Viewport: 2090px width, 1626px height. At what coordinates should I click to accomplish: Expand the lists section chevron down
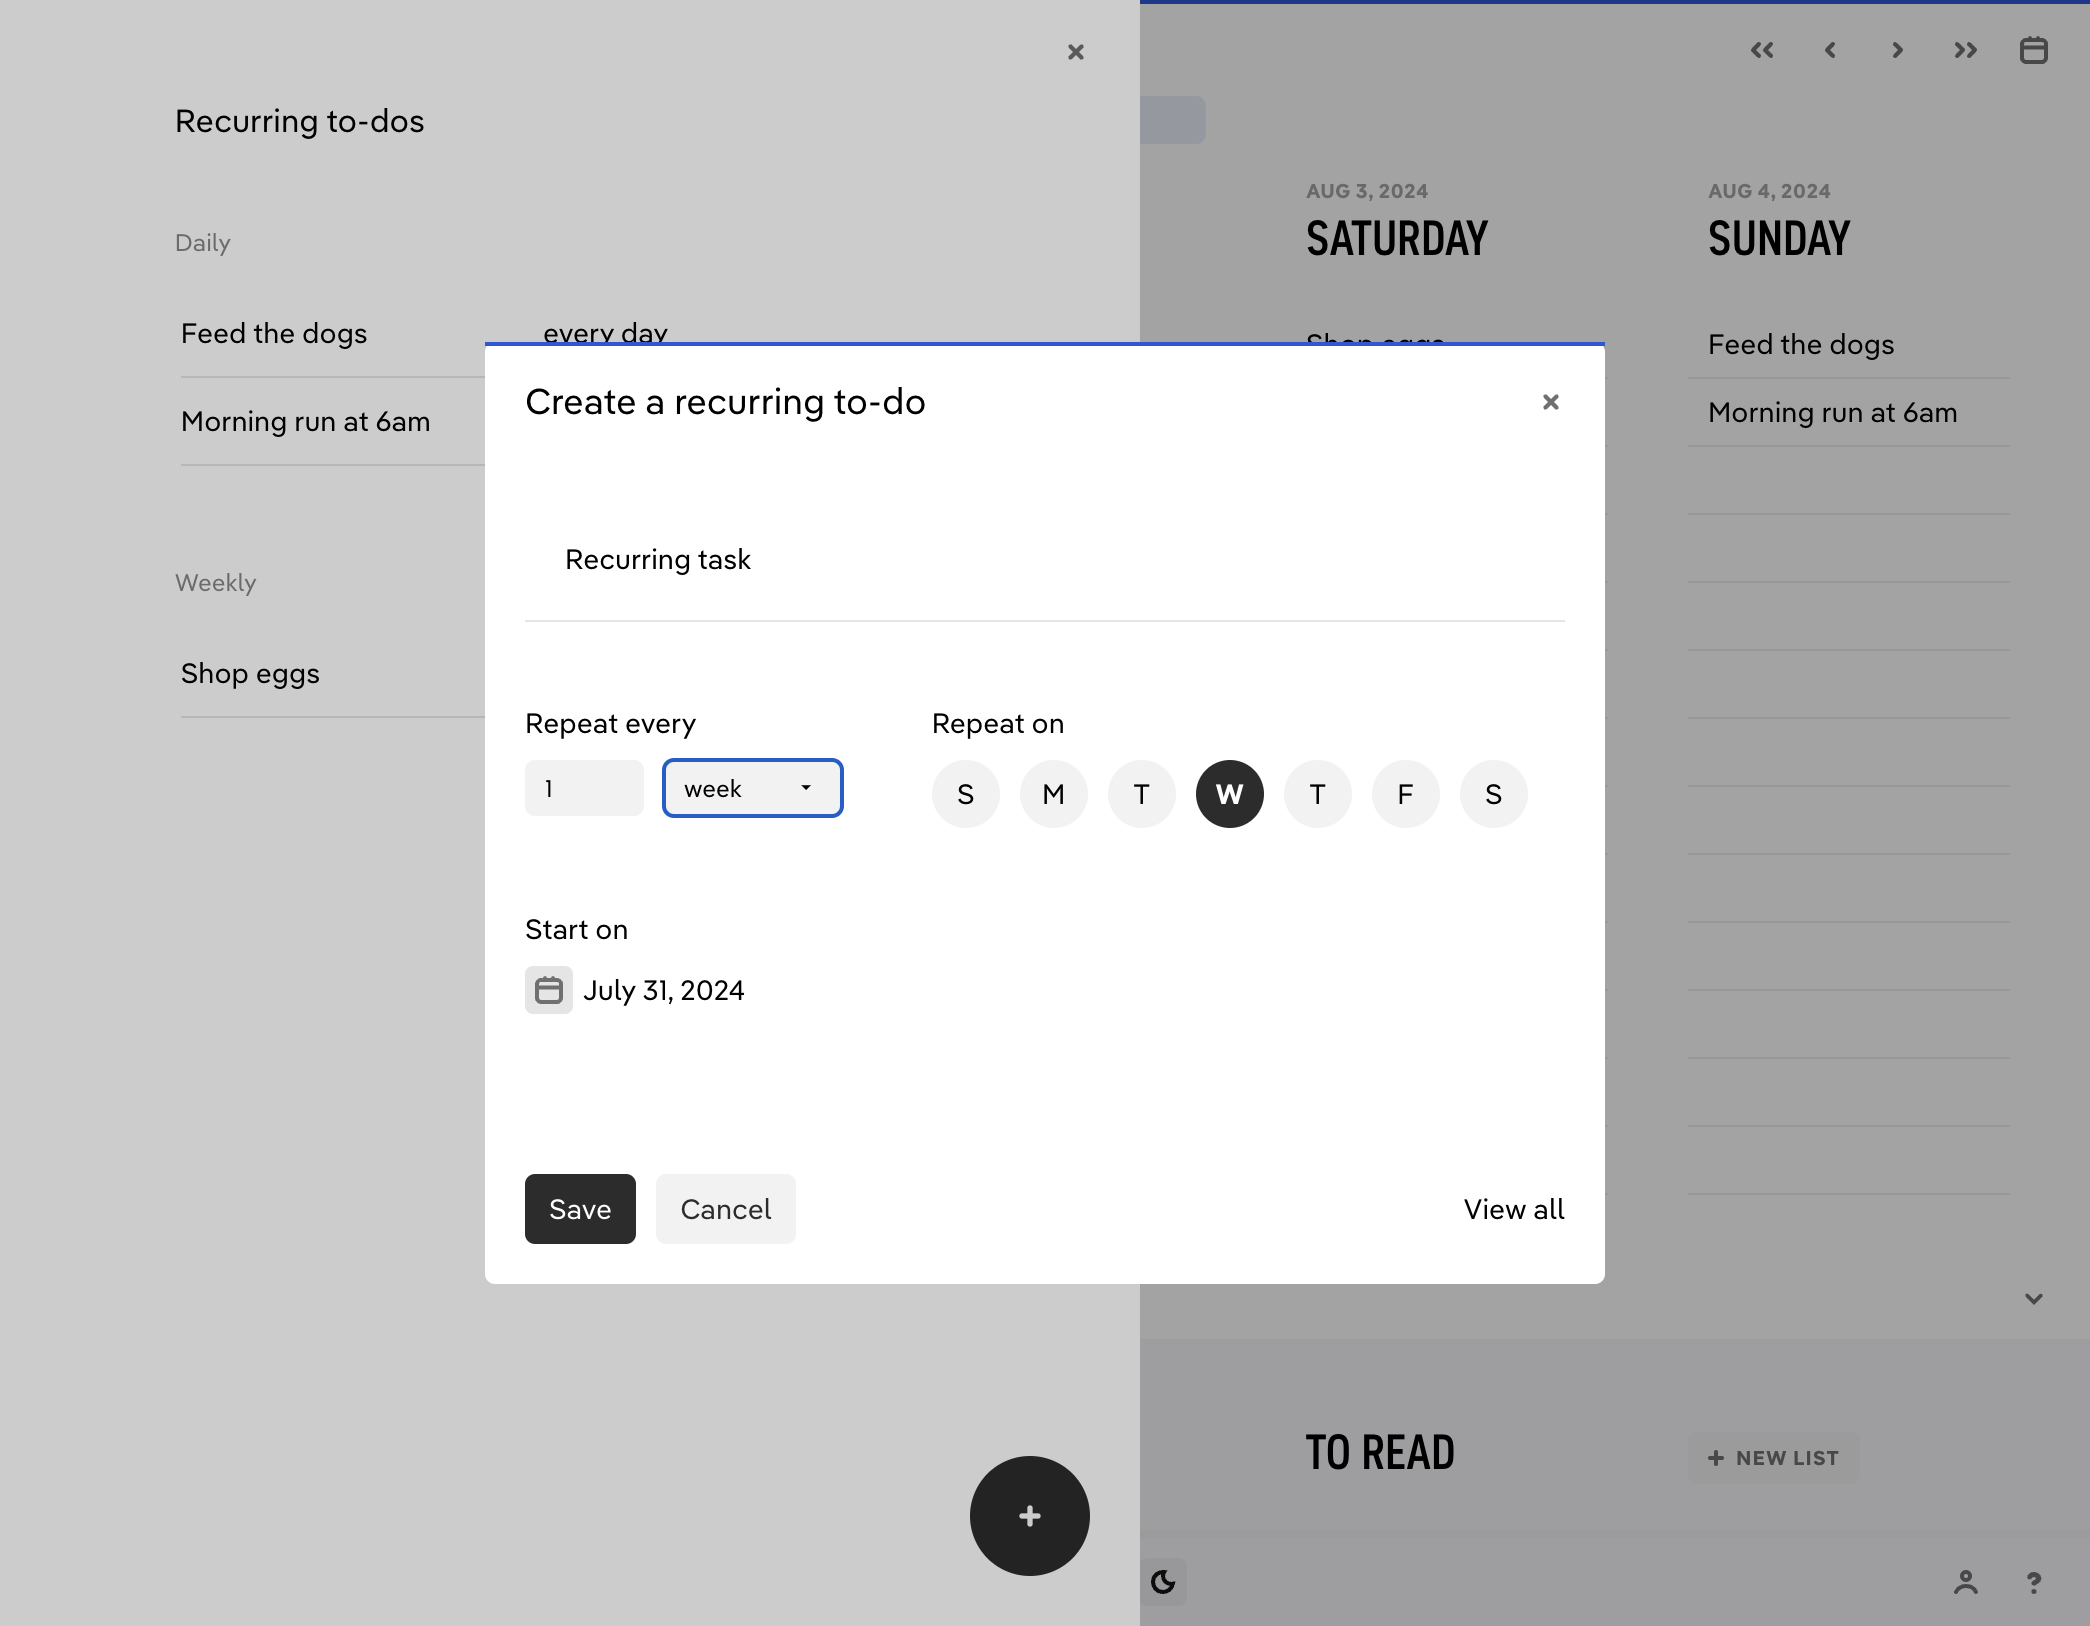pos(2034,1299)
